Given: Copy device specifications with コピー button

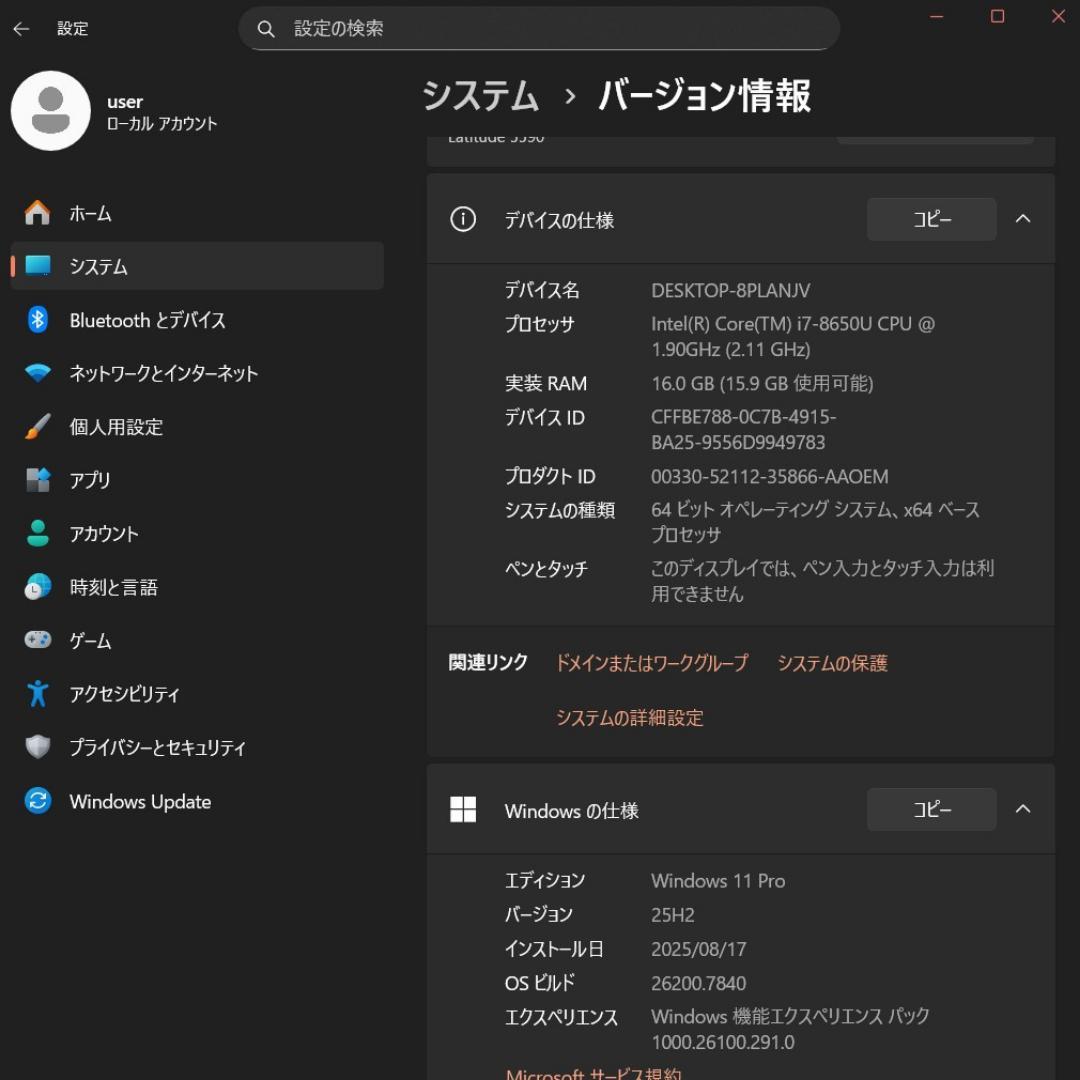Looking at the screenshot, I should coord(931,219).
